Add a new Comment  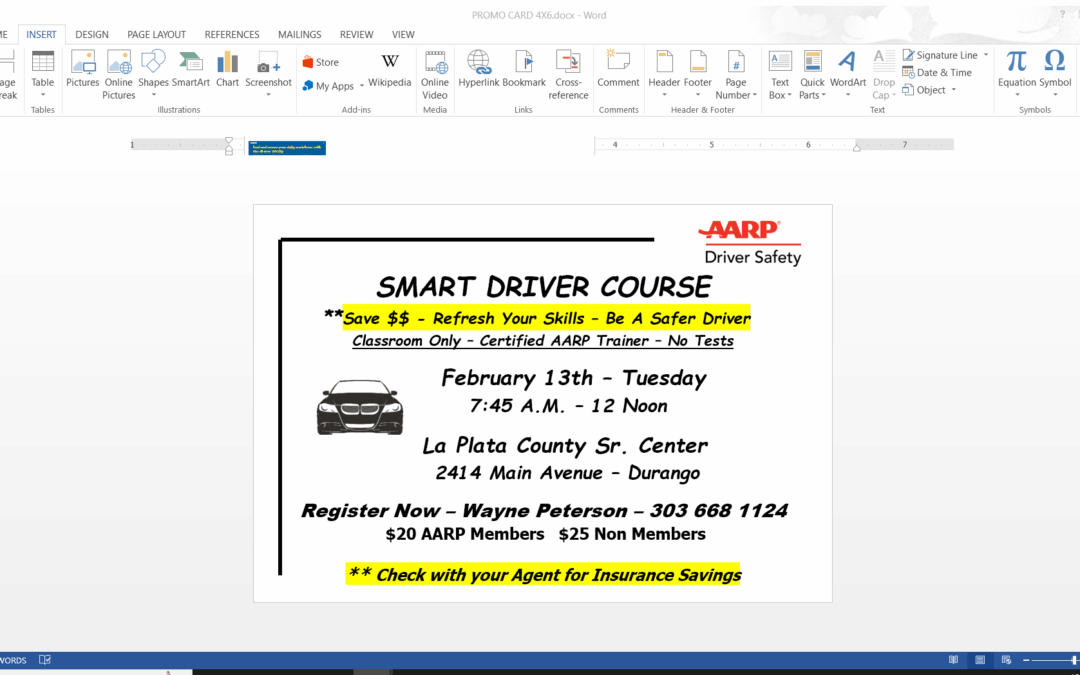[x=619, y=70]
